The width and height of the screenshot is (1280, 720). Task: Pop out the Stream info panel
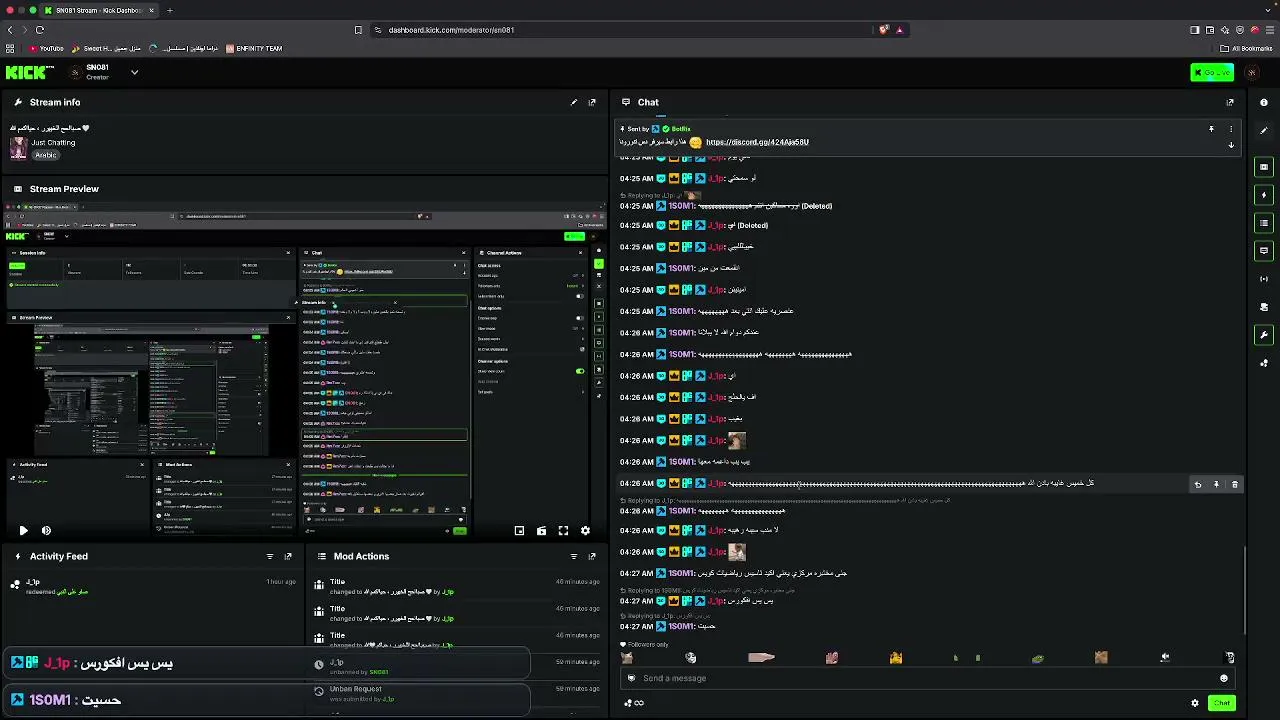pyautogui.click(x=592, y=102)
